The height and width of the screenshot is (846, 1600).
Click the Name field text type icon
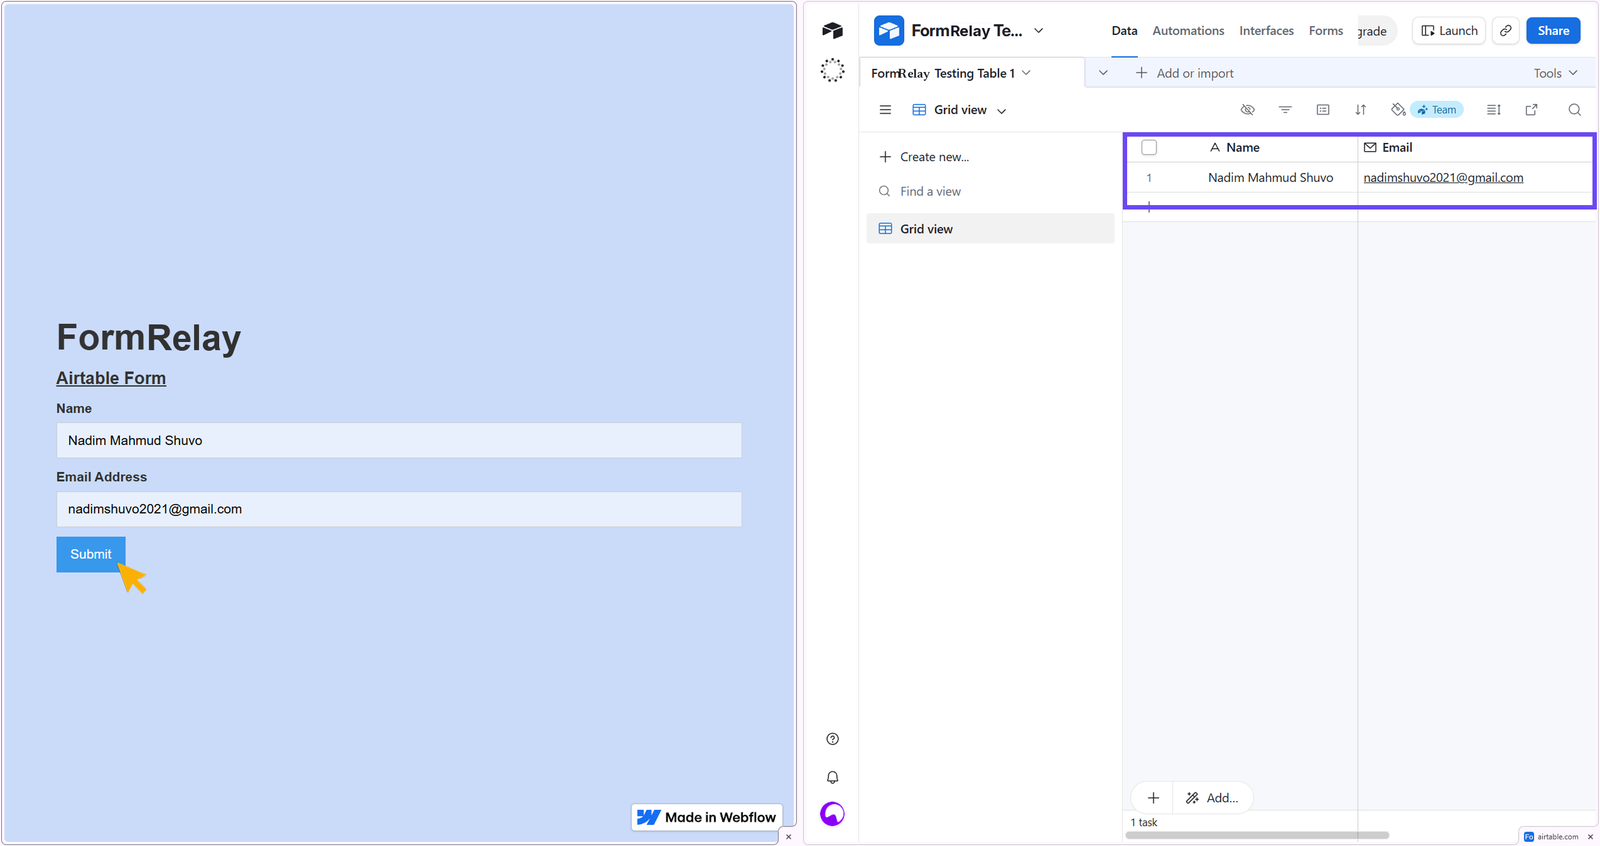(1215, 147)
